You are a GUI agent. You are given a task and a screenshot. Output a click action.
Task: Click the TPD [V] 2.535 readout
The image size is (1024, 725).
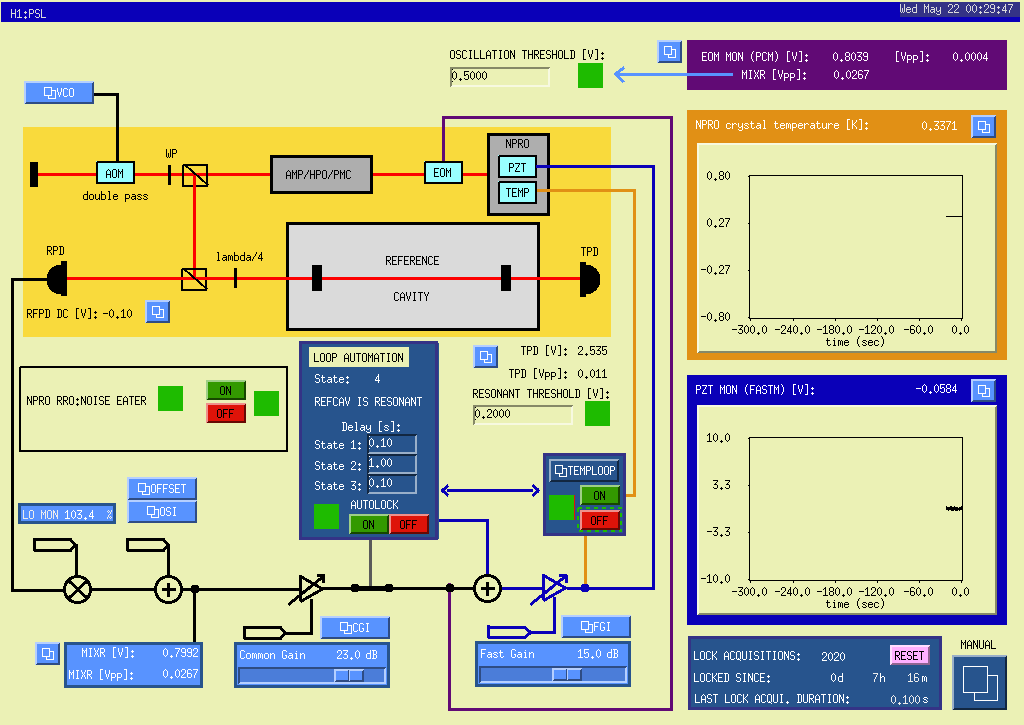click(592, 351)
